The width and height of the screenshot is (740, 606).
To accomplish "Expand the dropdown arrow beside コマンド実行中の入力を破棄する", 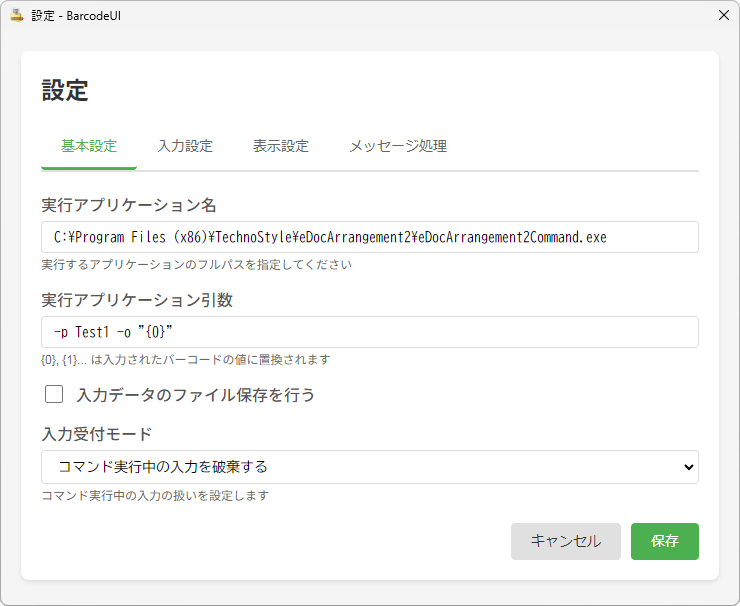I will tap(687, 466).
